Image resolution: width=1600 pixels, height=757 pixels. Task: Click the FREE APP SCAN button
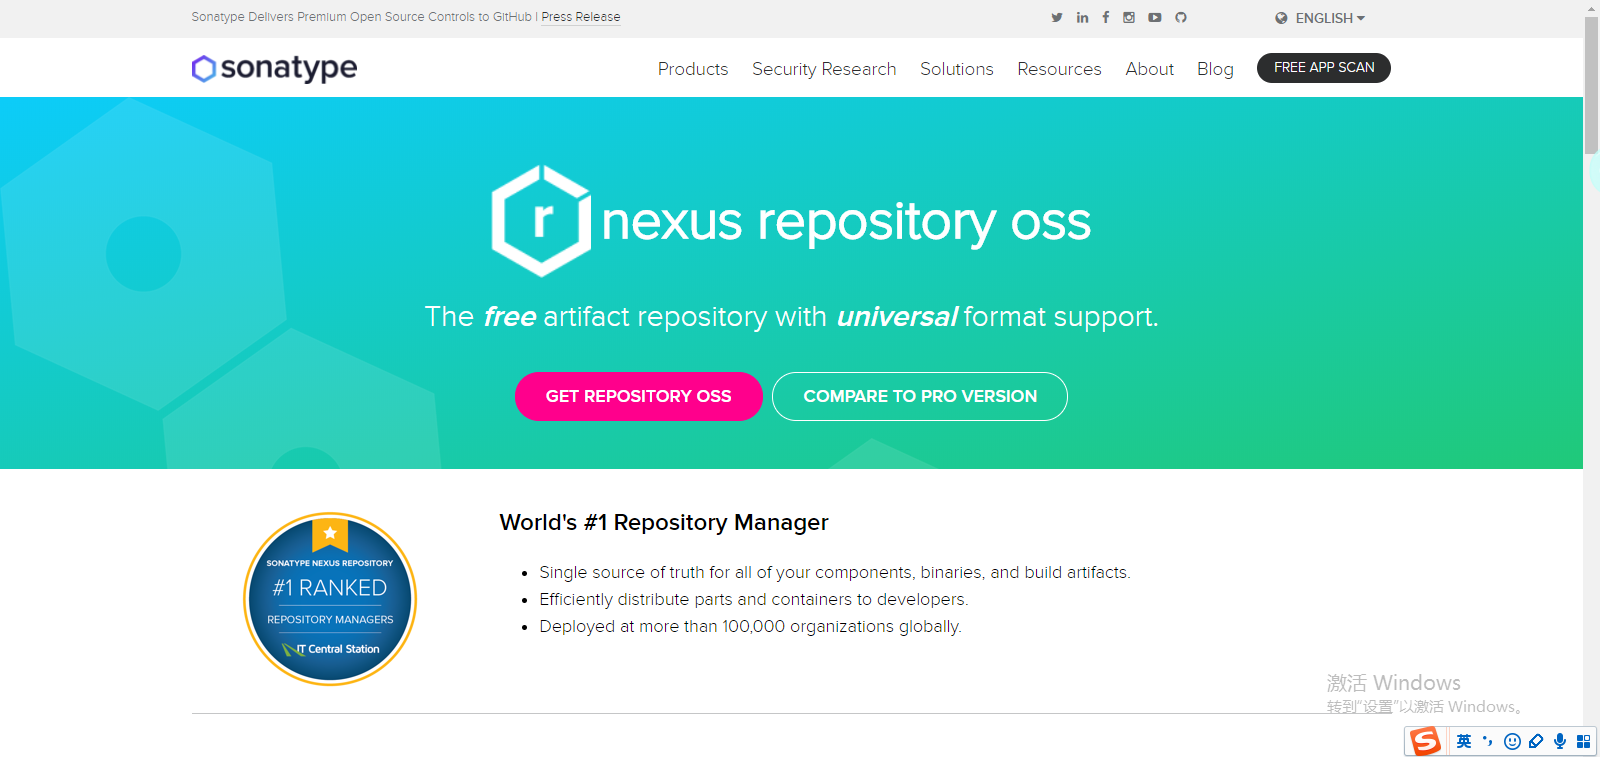point(1324,68)
